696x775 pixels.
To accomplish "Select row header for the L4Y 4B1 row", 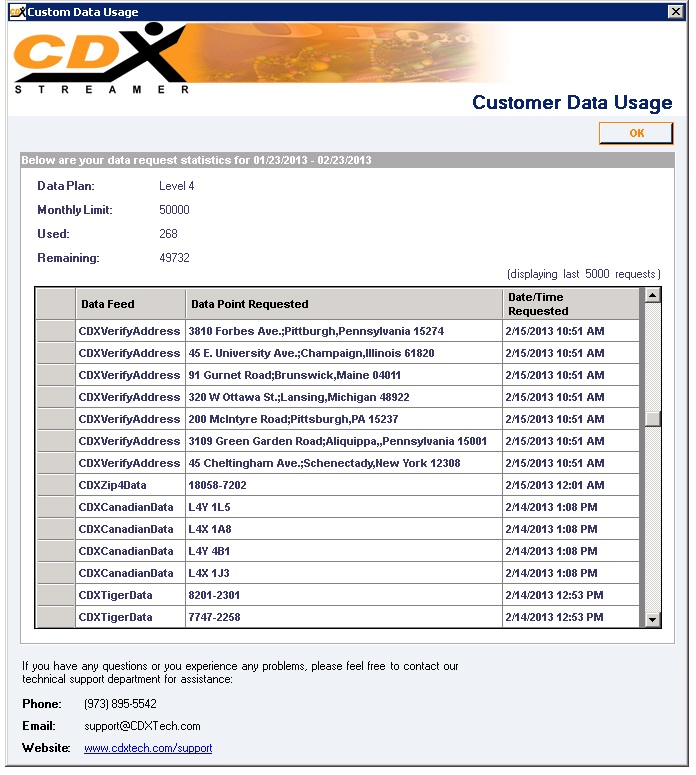I will pos(56,551).
